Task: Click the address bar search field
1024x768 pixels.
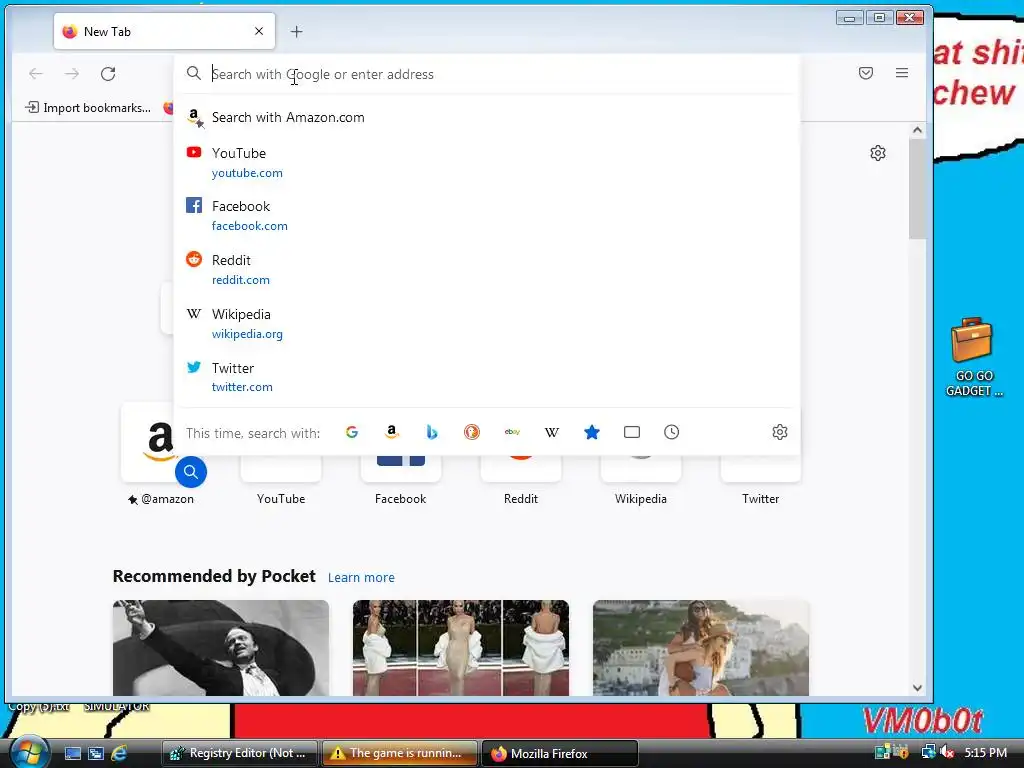Action: point(487,74)
